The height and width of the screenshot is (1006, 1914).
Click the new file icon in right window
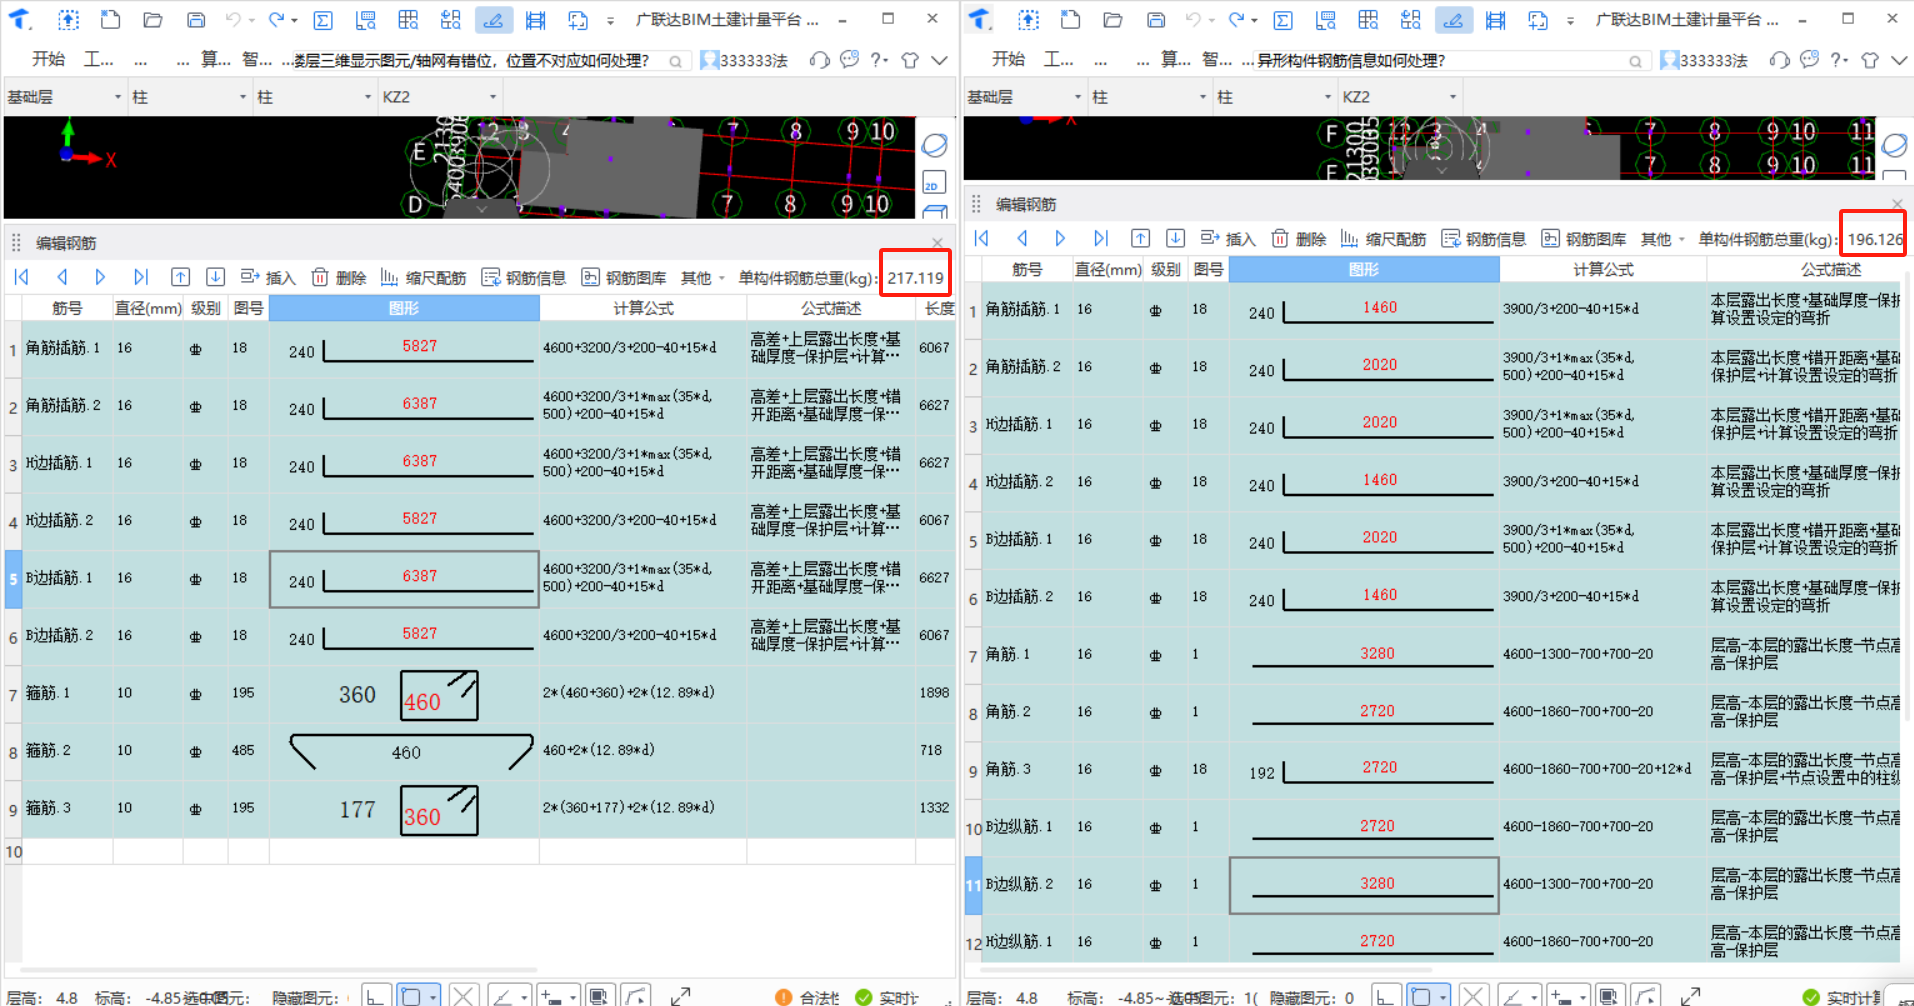click(x=1071, y=19)
